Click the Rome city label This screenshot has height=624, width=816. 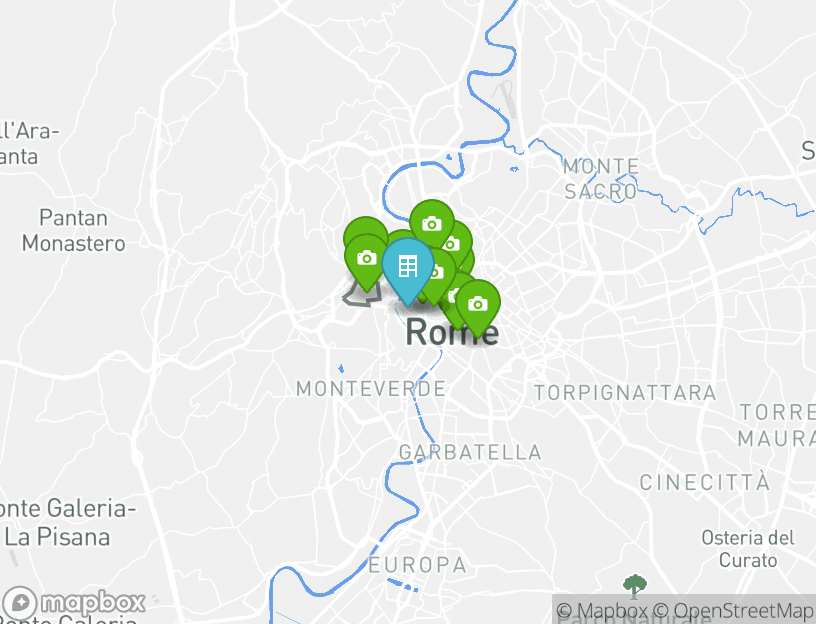452,333
